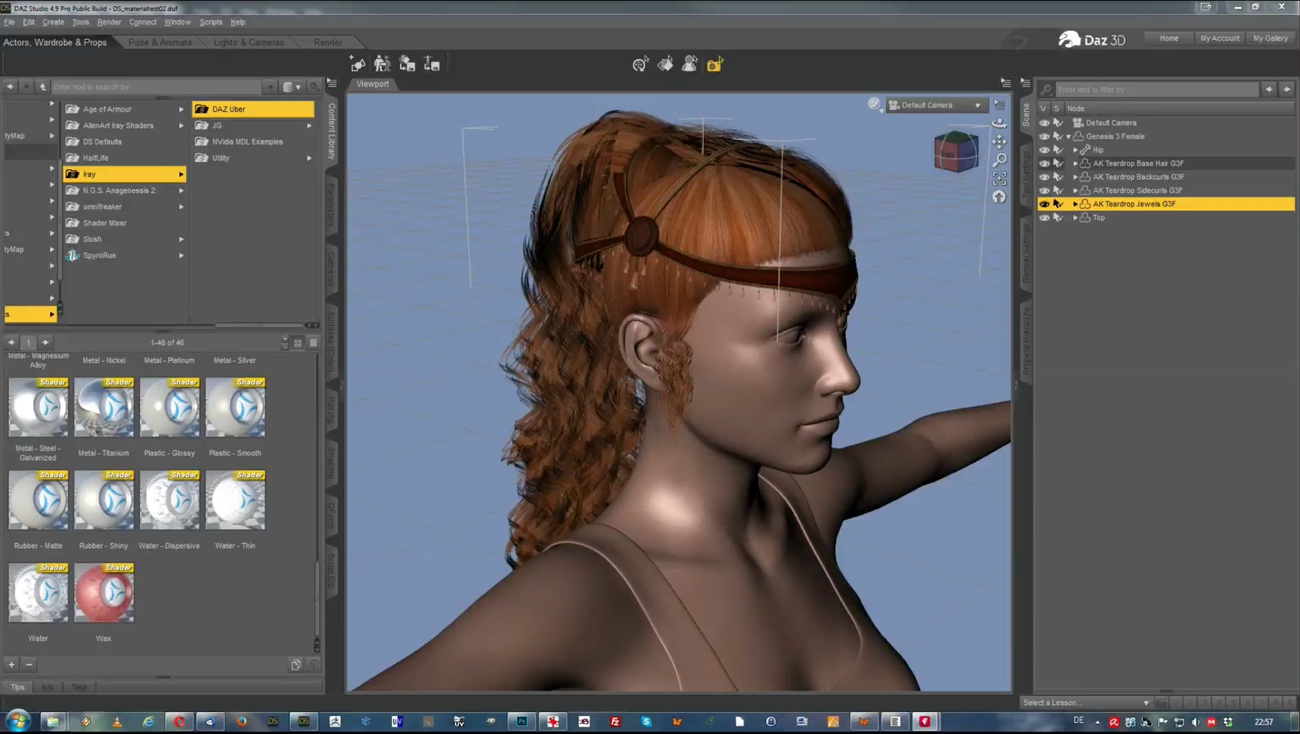Toggle selectability of the Top node
Screen dimensions: 1300x734
(1057, 217)
